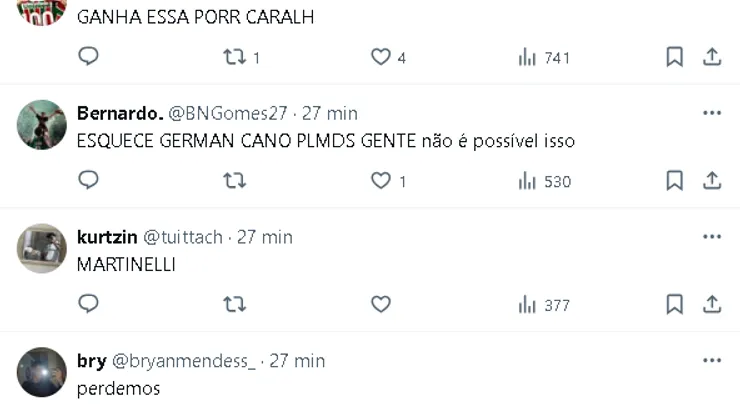Open more options on kurtzin's tweet
This screenshot has width=740, height=416.
pos(712,237)
